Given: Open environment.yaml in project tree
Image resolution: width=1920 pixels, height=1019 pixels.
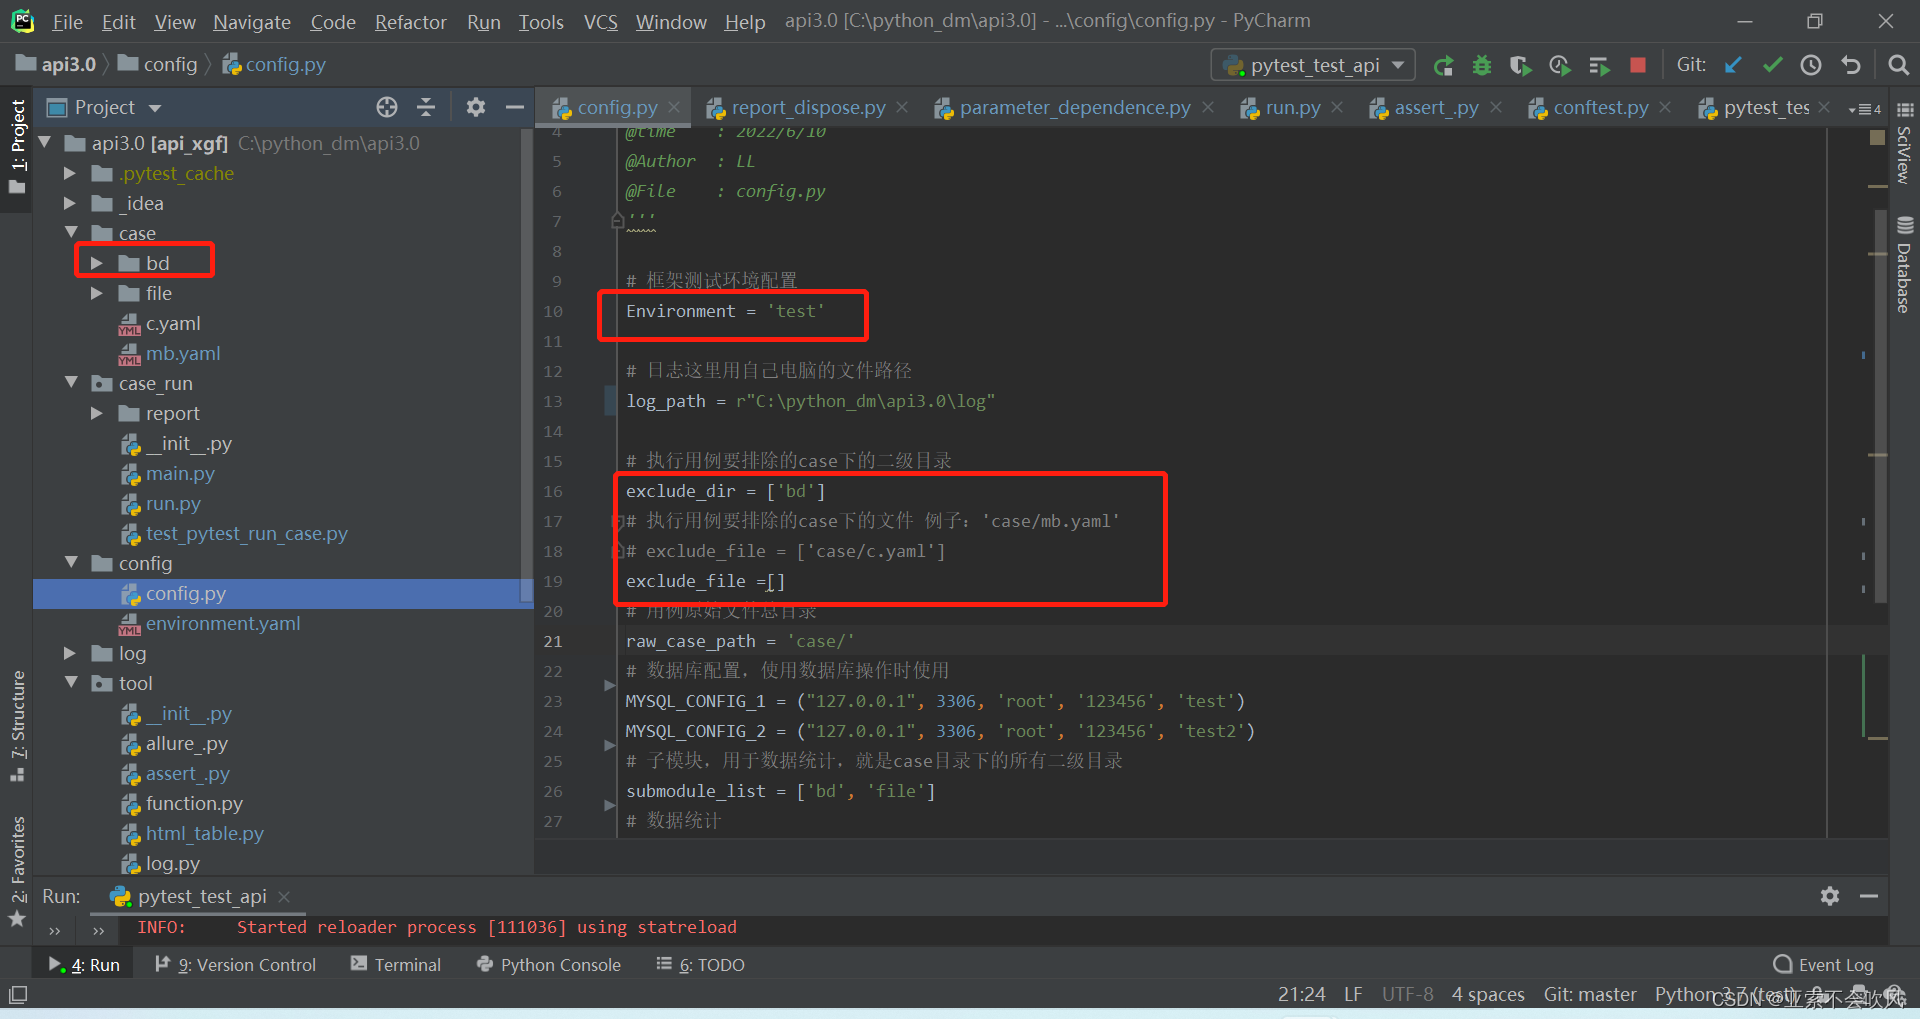Looking at the screenshot, I should 222,623.
